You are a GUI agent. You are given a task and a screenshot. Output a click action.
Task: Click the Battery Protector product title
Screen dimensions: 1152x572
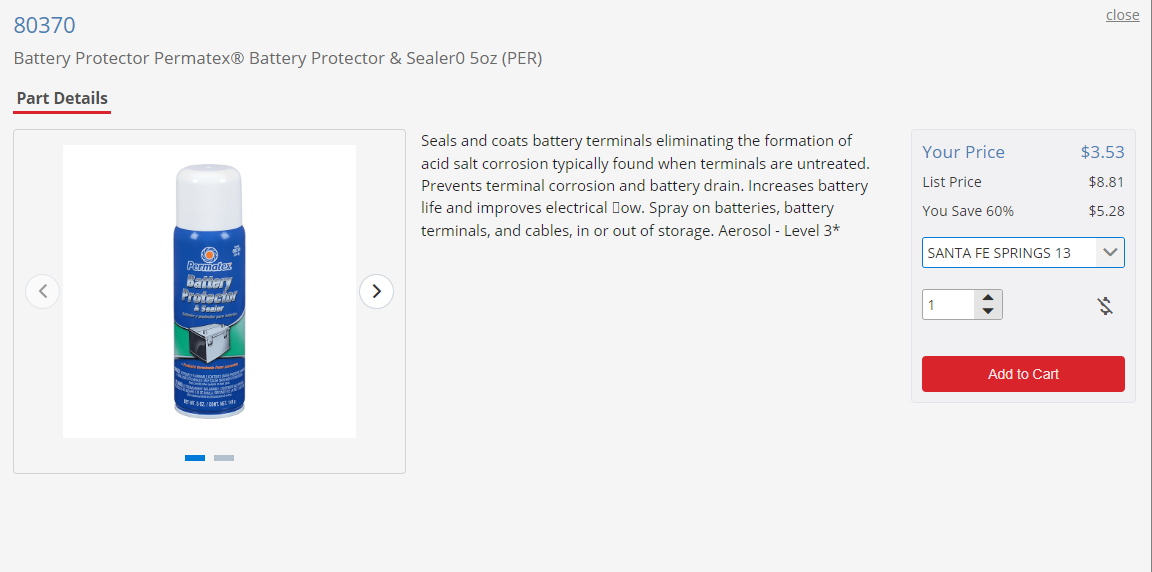click(x=278, y=59)
